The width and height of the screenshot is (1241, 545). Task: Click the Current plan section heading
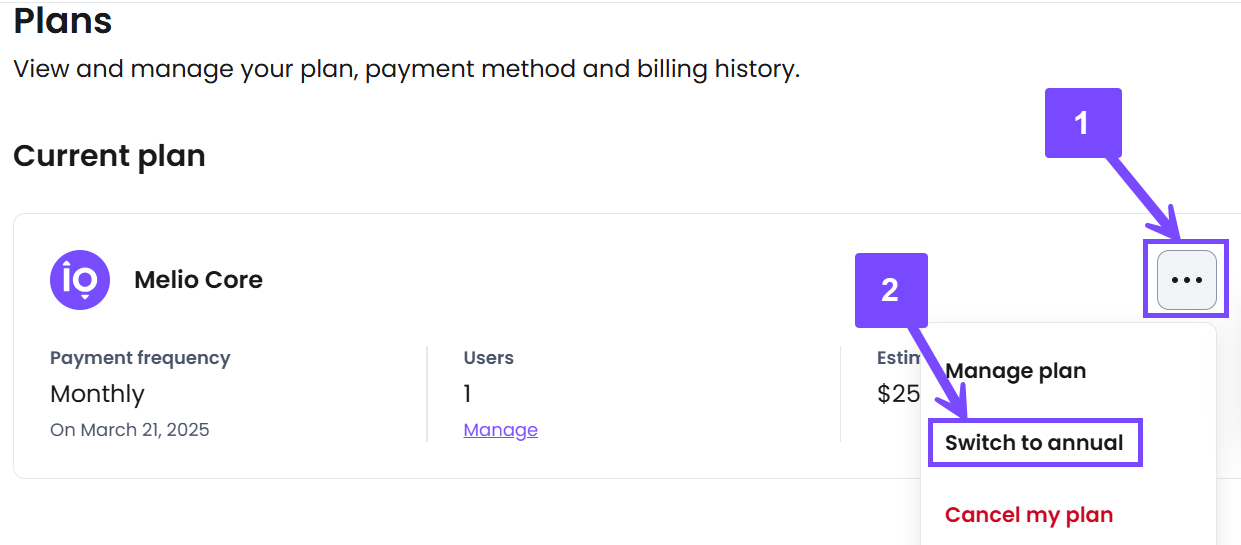[109, 156]
